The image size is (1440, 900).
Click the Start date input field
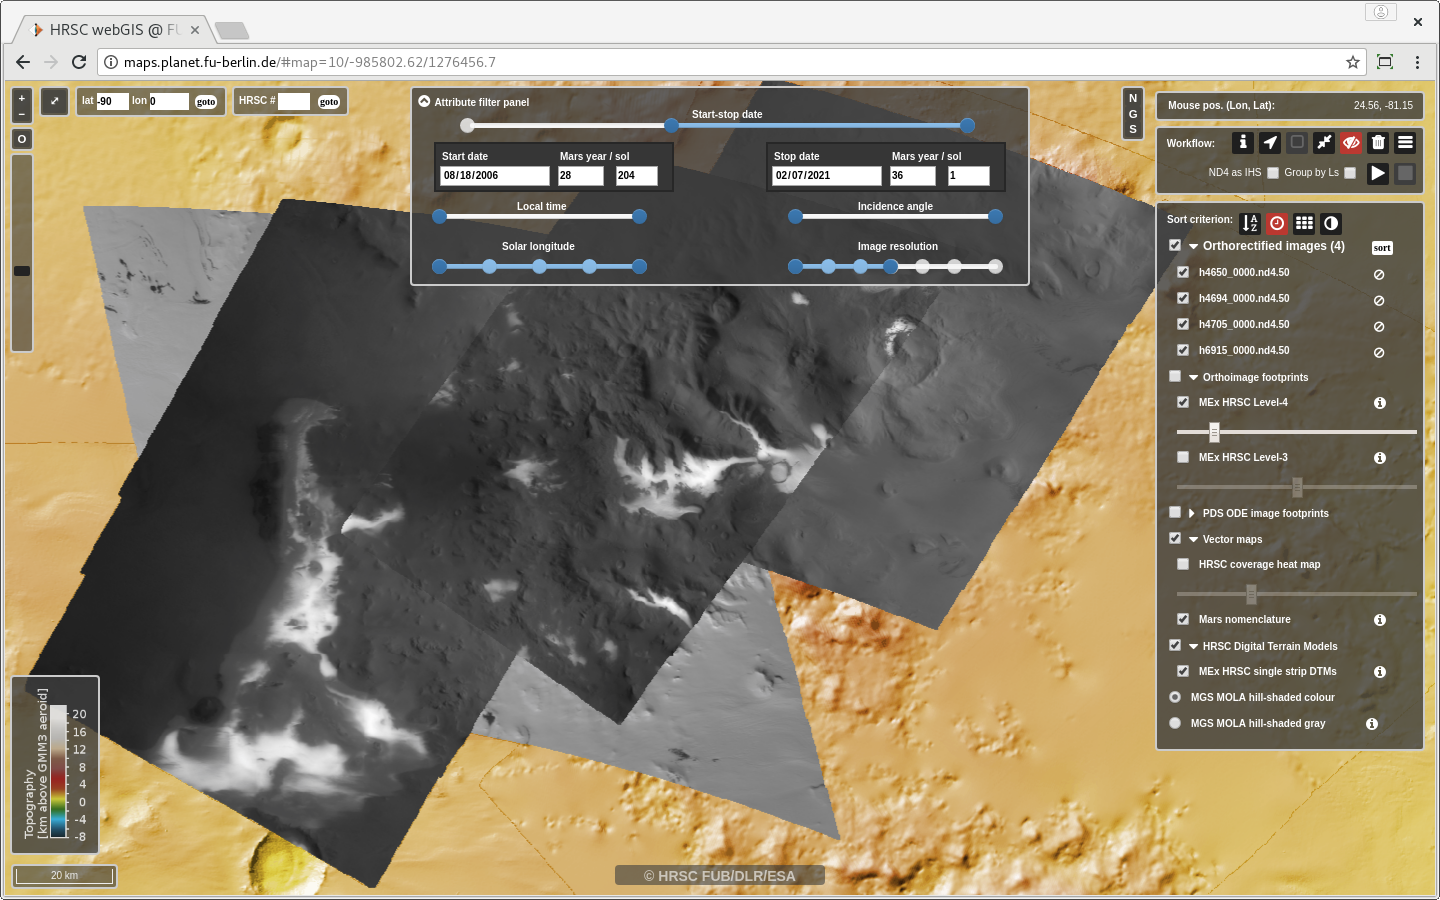pyautogui.click(x=495, y=175)
